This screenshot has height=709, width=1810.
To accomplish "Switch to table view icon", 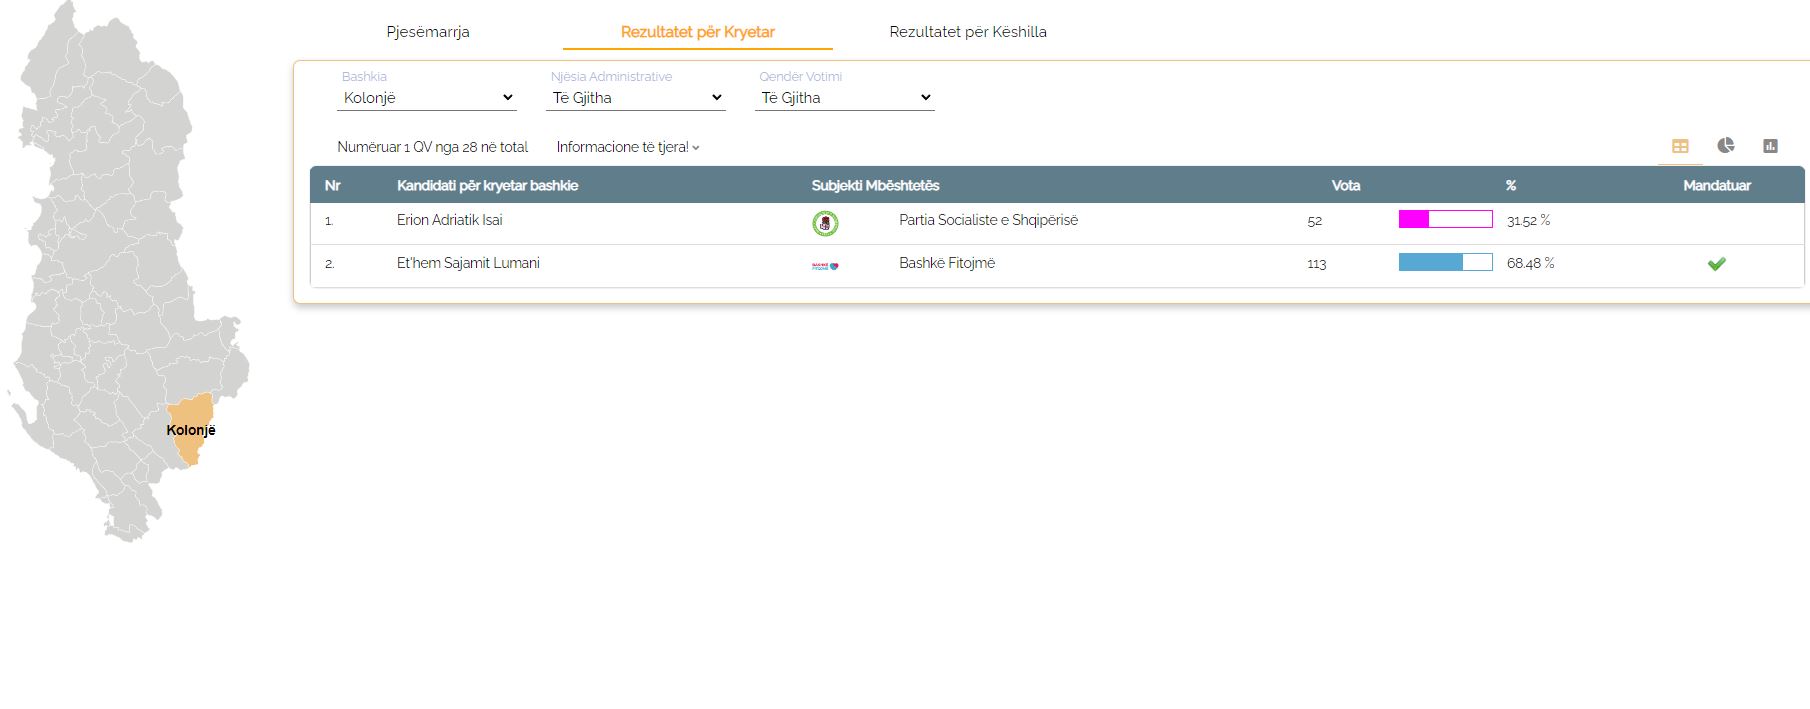I will click(x=1680, y=146).
